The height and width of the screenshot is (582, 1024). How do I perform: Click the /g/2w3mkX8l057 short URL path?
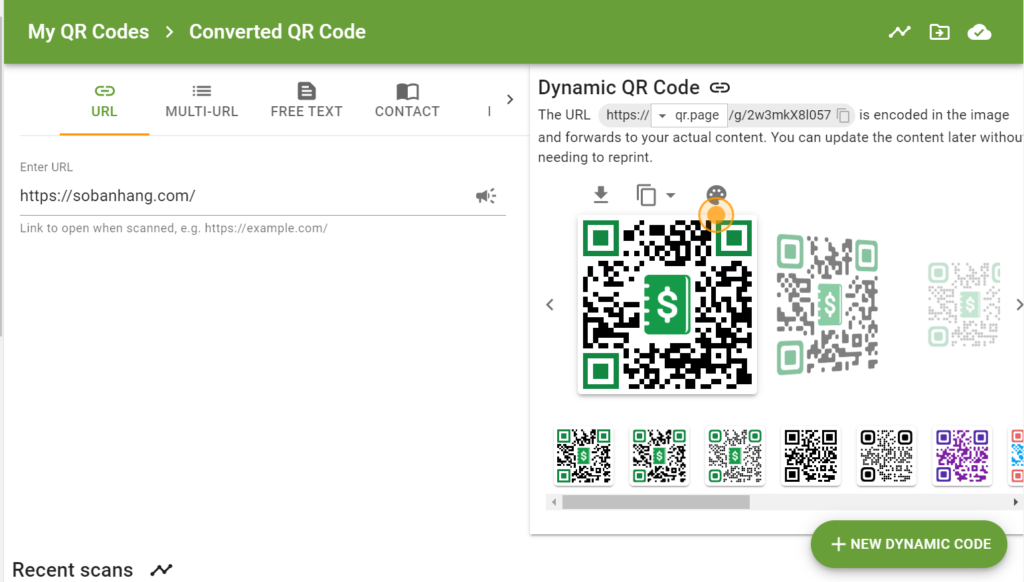pyautogui.click(x=780, y=116)
